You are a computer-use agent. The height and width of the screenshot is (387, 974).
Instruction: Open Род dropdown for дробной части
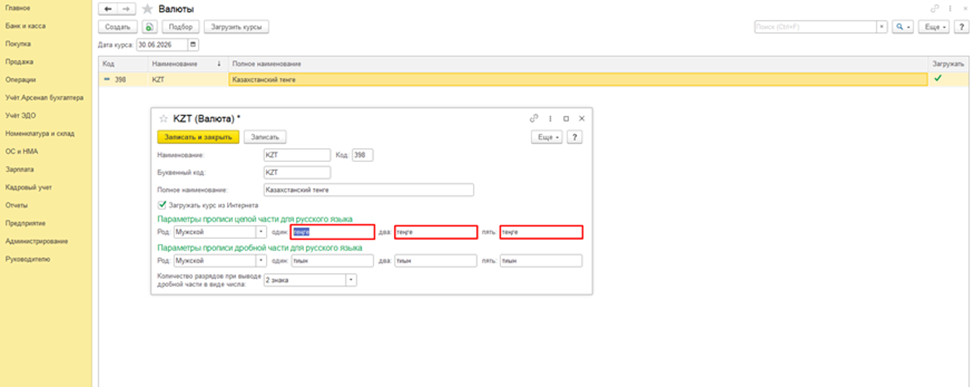tap(261, 261)
